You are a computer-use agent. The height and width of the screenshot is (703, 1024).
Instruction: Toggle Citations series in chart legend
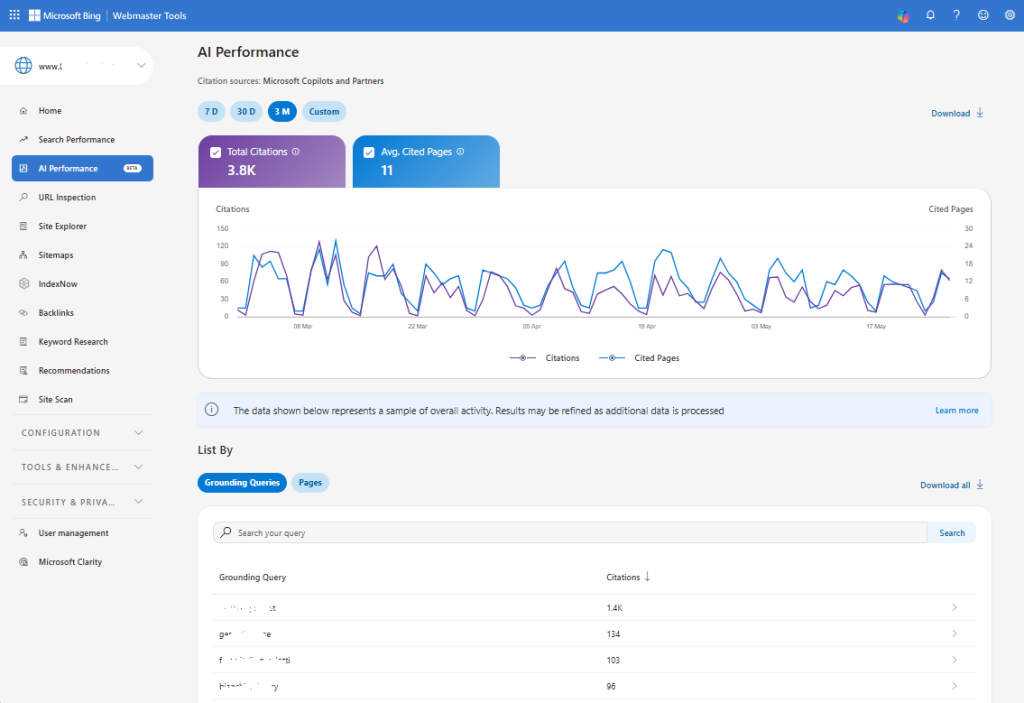pos(545,358)
